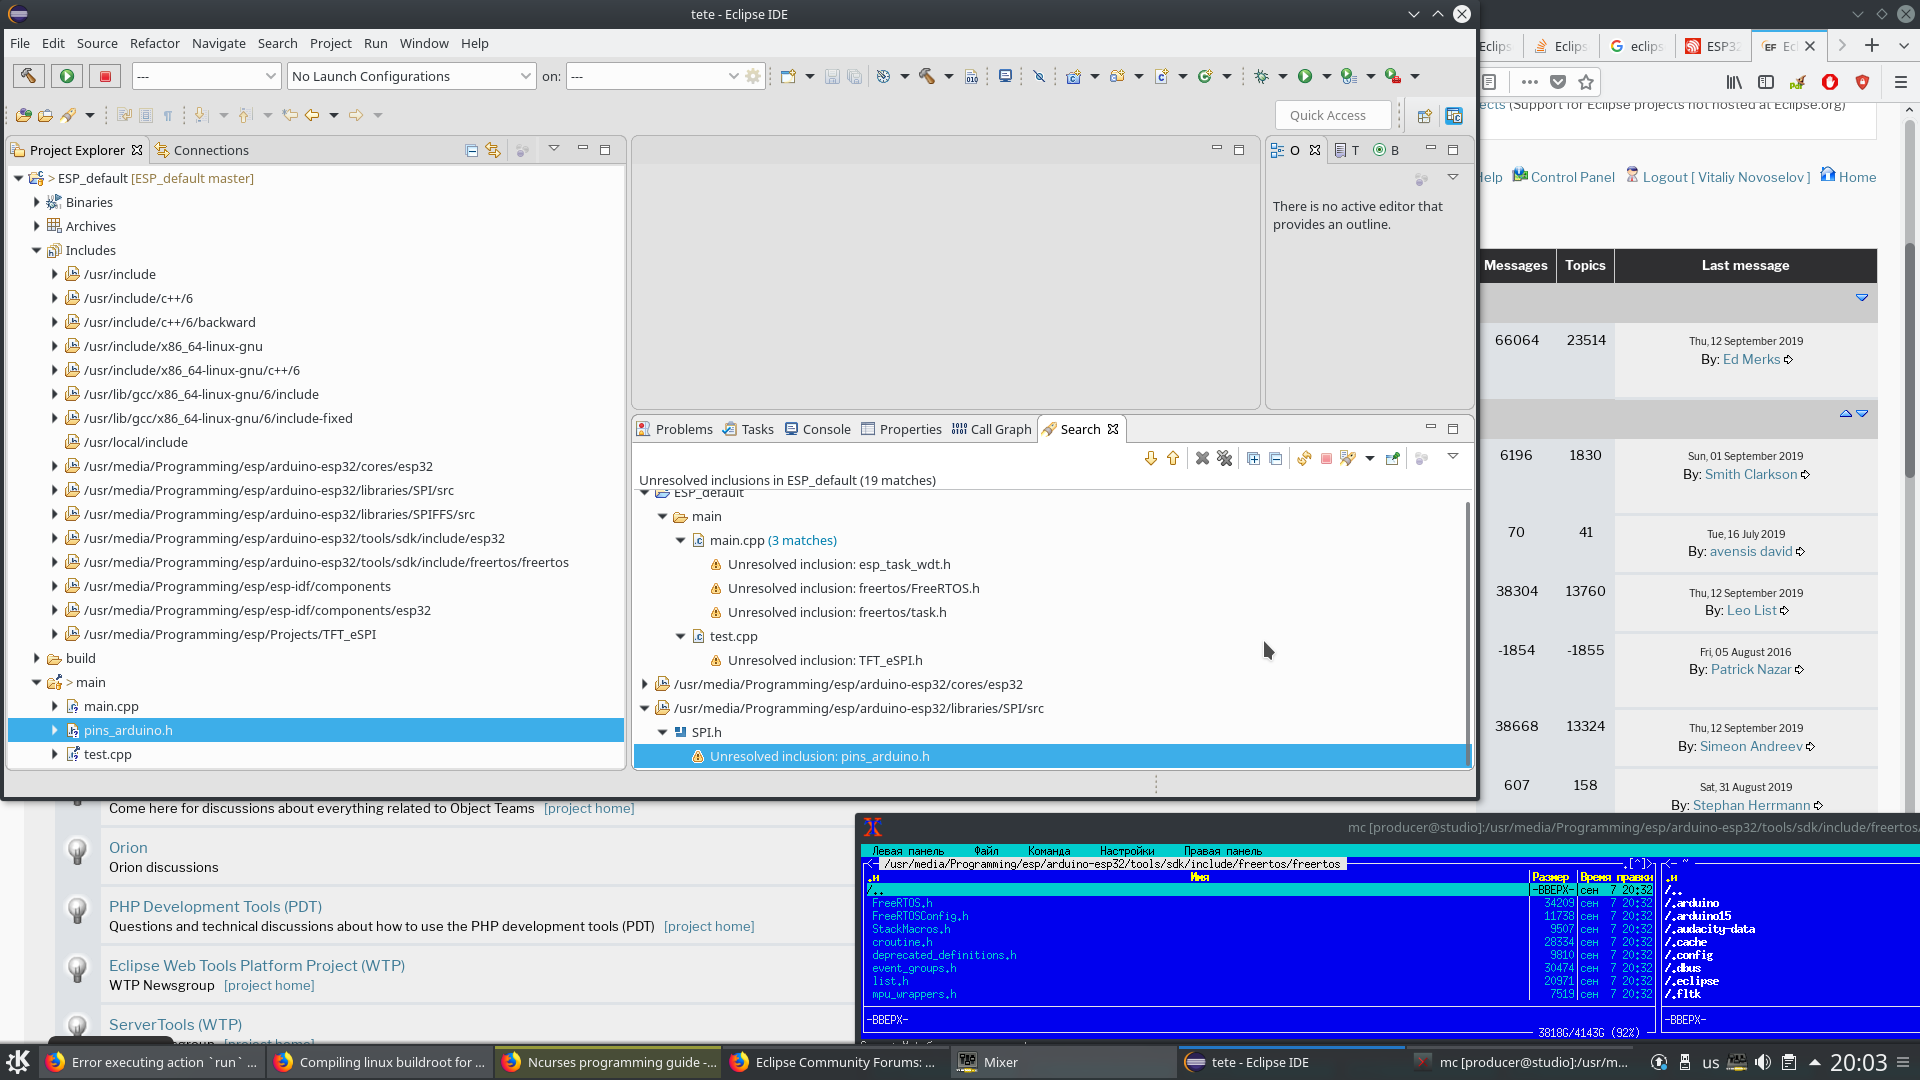The image size is (1920, 1080).
Task: Show next match arrow in Search view
Action: pyautogui.click(x=1151, y=458)
